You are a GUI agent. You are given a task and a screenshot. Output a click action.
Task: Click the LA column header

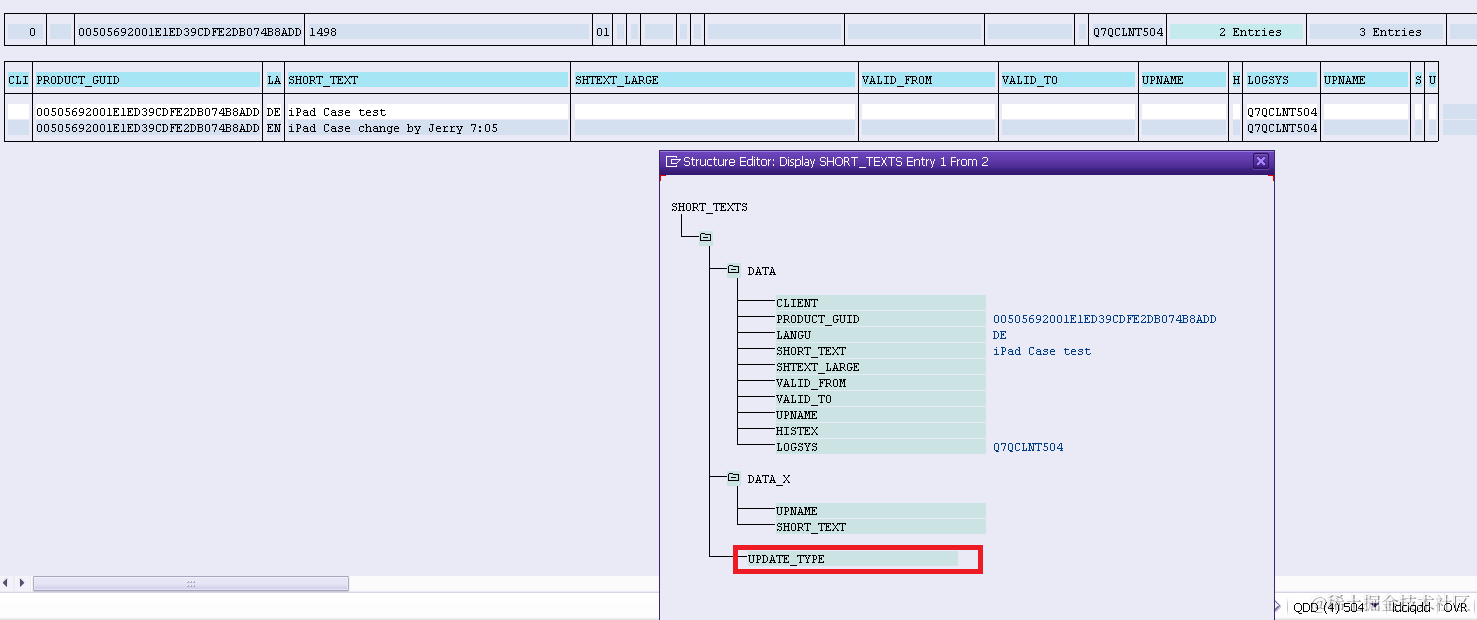point(273,80)
